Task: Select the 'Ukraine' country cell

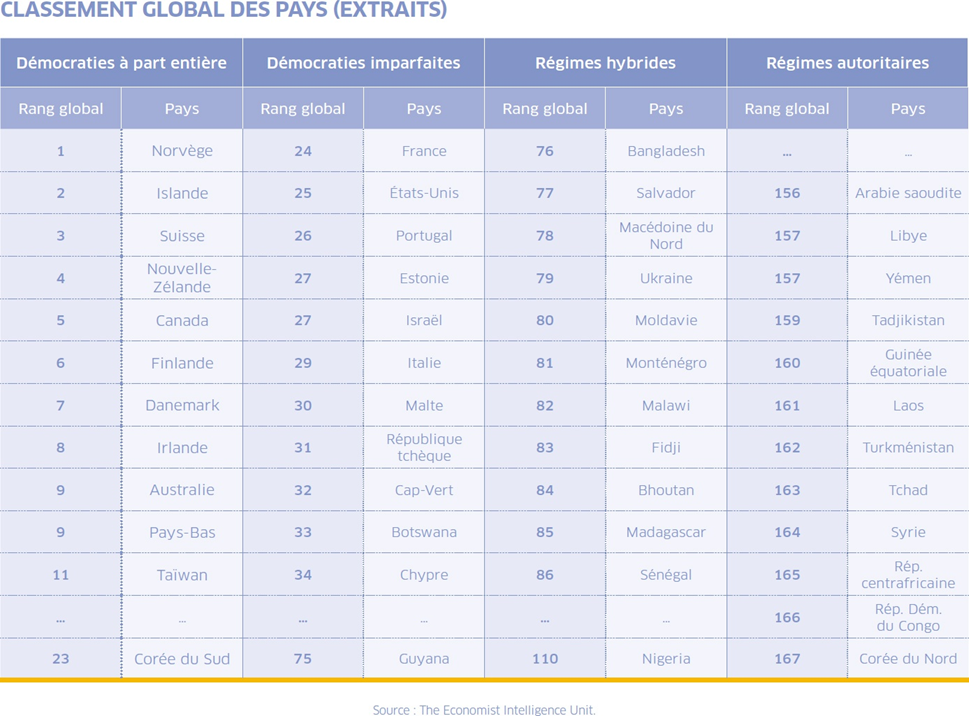Action: 666,278
